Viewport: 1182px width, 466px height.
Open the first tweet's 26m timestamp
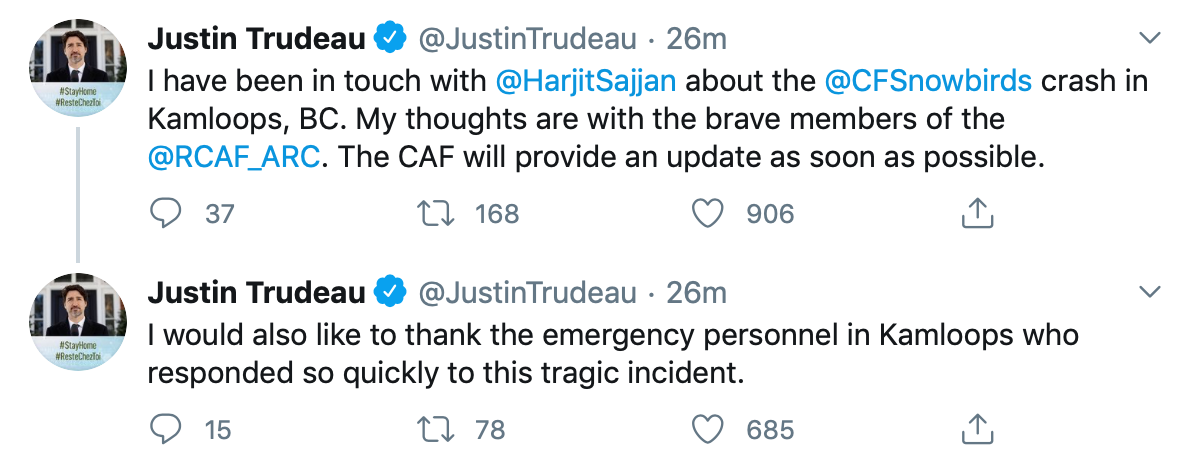pyautogui.click(x=697, y=39)
